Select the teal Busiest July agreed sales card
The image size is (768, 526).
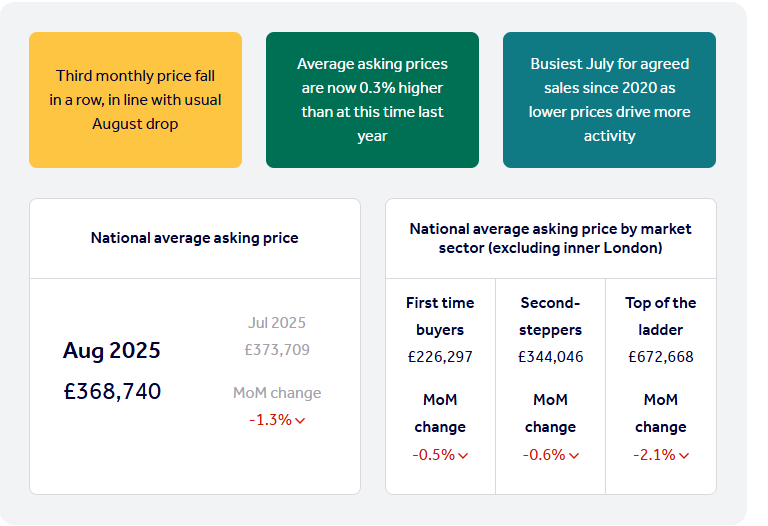click(x=609, y=100)
